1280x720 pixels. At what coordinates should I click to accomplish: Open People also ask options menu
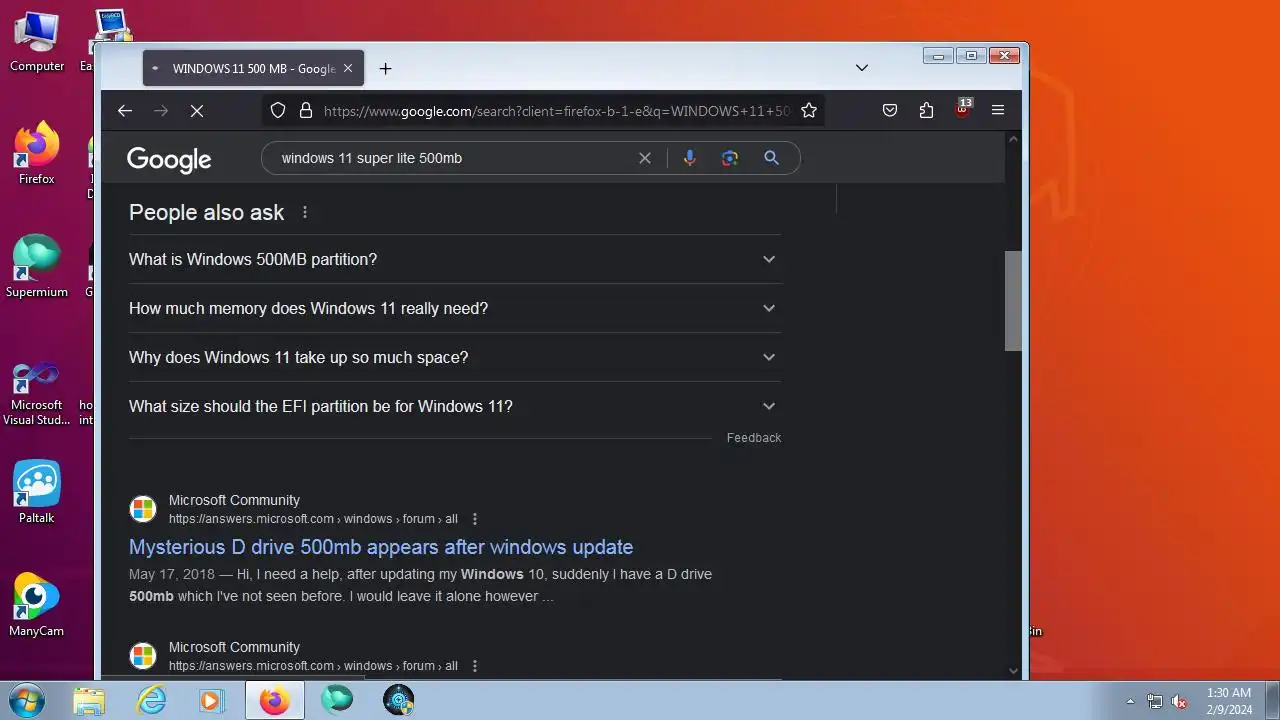(305, 212)
